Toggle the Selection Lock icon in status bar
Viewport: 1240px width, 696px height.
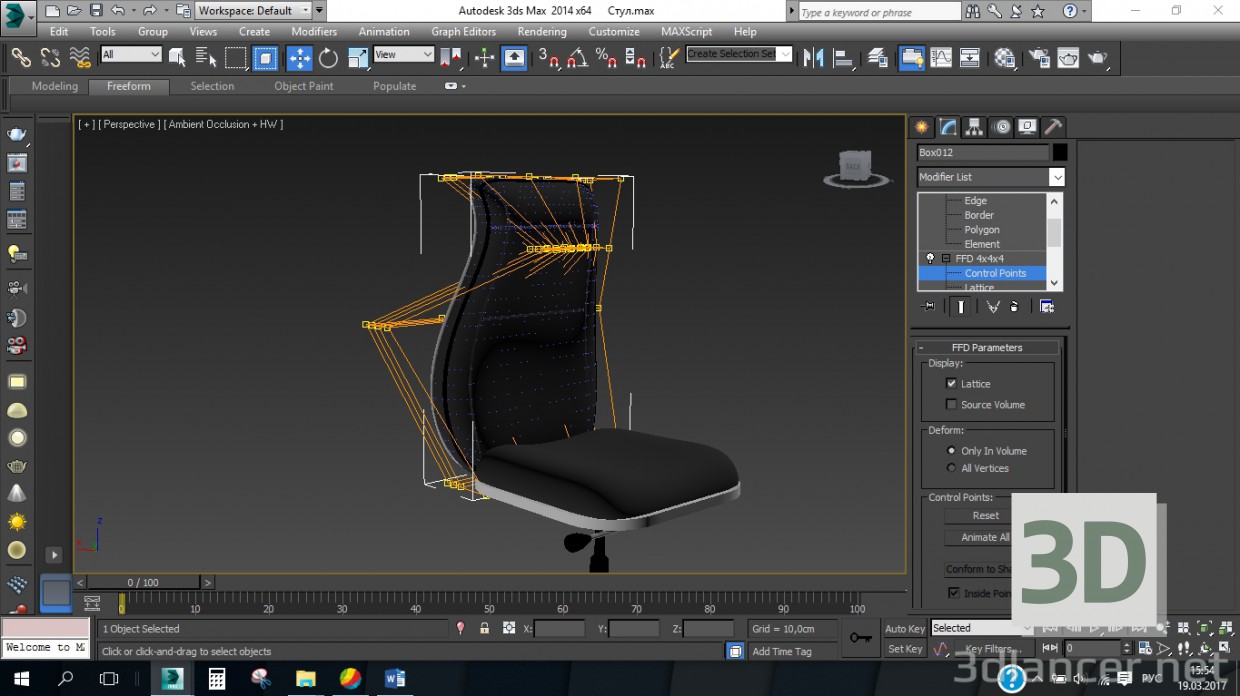(x=484, y=628)
